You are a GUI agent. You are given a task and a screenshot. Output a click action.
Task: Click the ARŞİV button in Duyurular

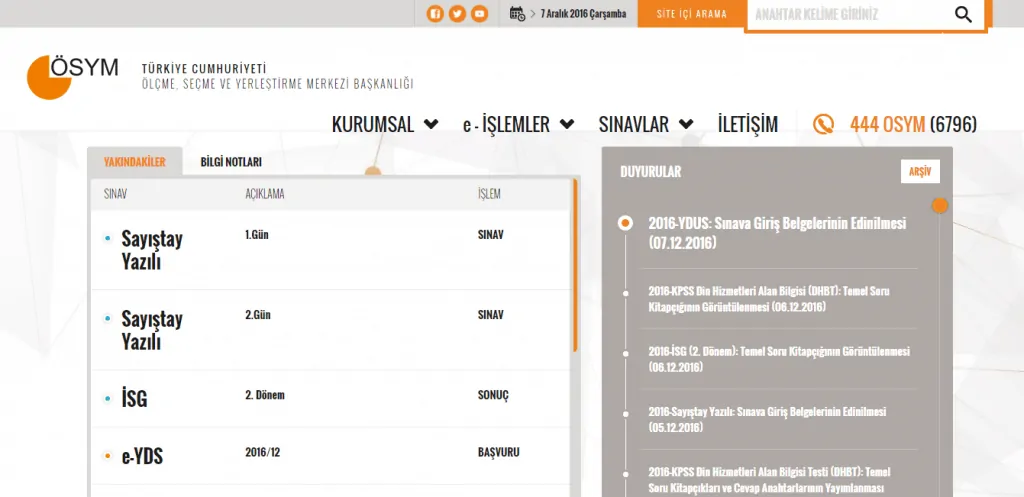pyautogui.click(x=919, y=172)
